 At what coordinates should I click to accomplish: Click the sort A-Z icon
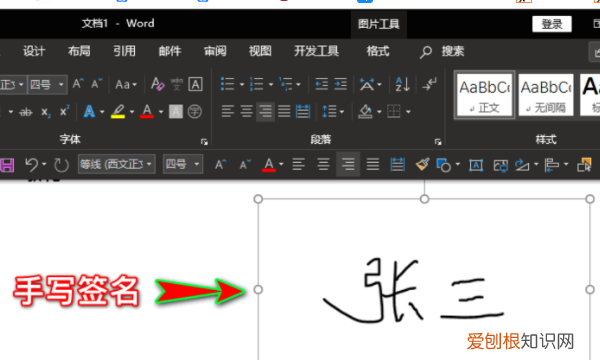(x=403, y=84)
